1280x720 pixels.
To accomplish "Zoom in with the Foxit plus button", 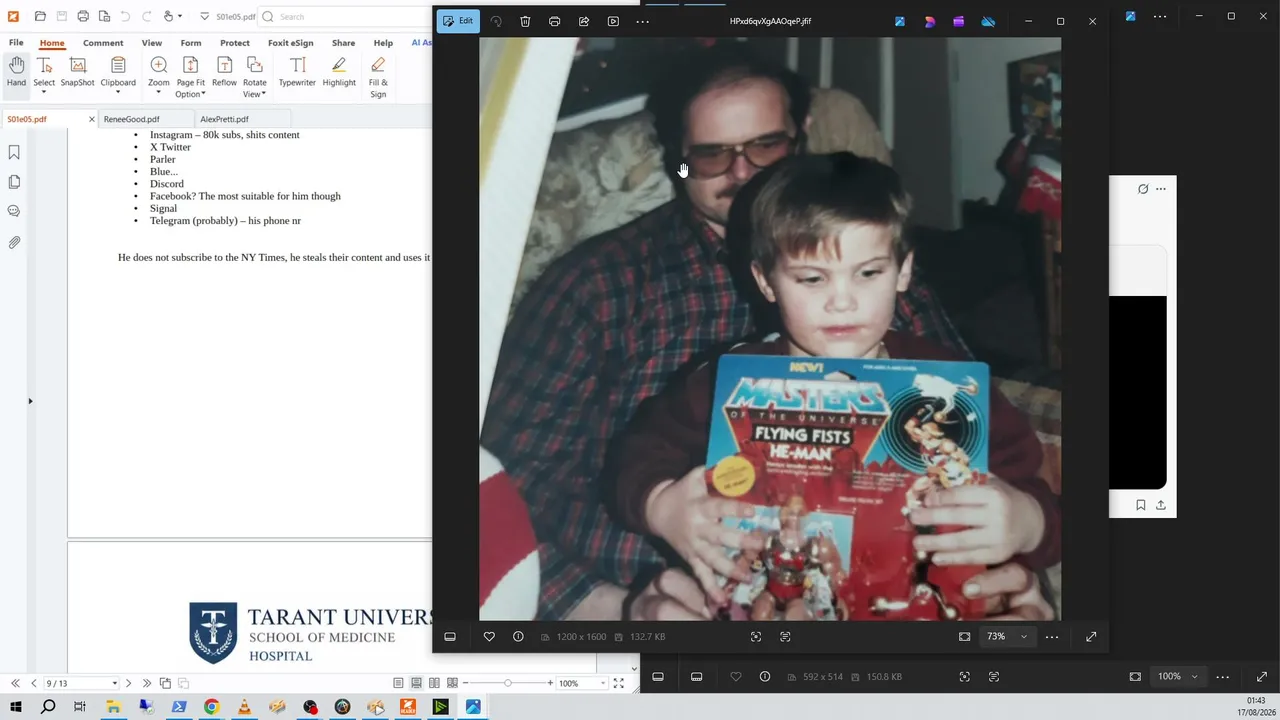I will (550, 683).
